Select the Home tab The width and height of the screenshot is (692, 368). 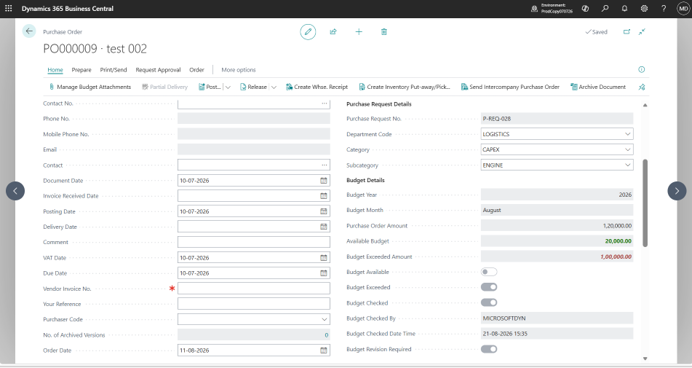(x=55, y=70)
